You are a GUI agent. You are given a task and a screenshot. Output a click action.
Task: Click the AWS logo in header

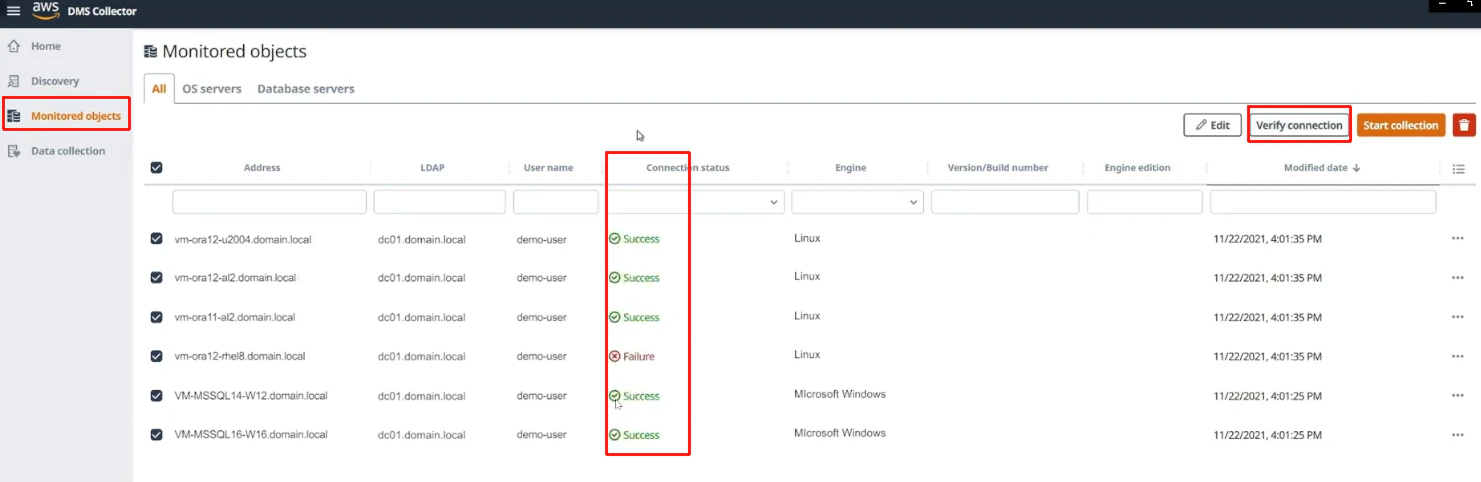pos(46,10)
